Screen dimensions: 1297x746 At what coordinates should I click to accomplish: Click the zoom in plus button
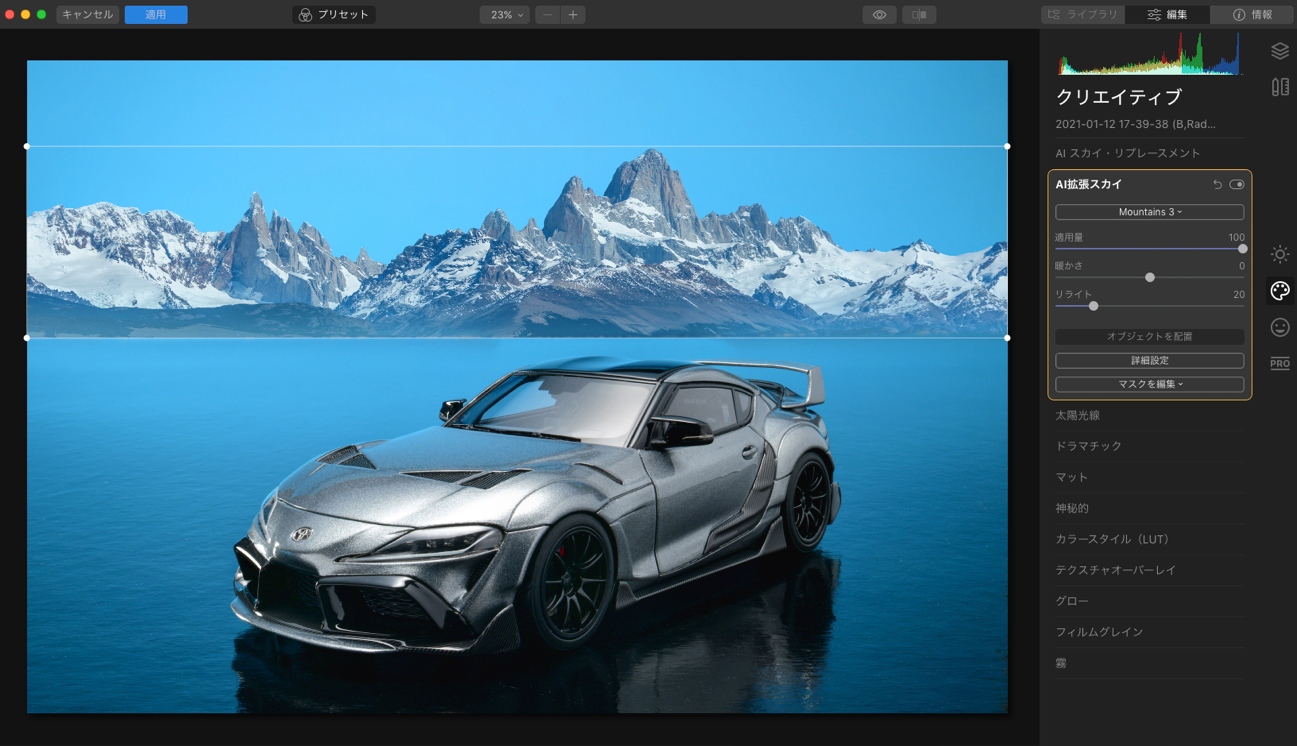[x=573, y=15]
